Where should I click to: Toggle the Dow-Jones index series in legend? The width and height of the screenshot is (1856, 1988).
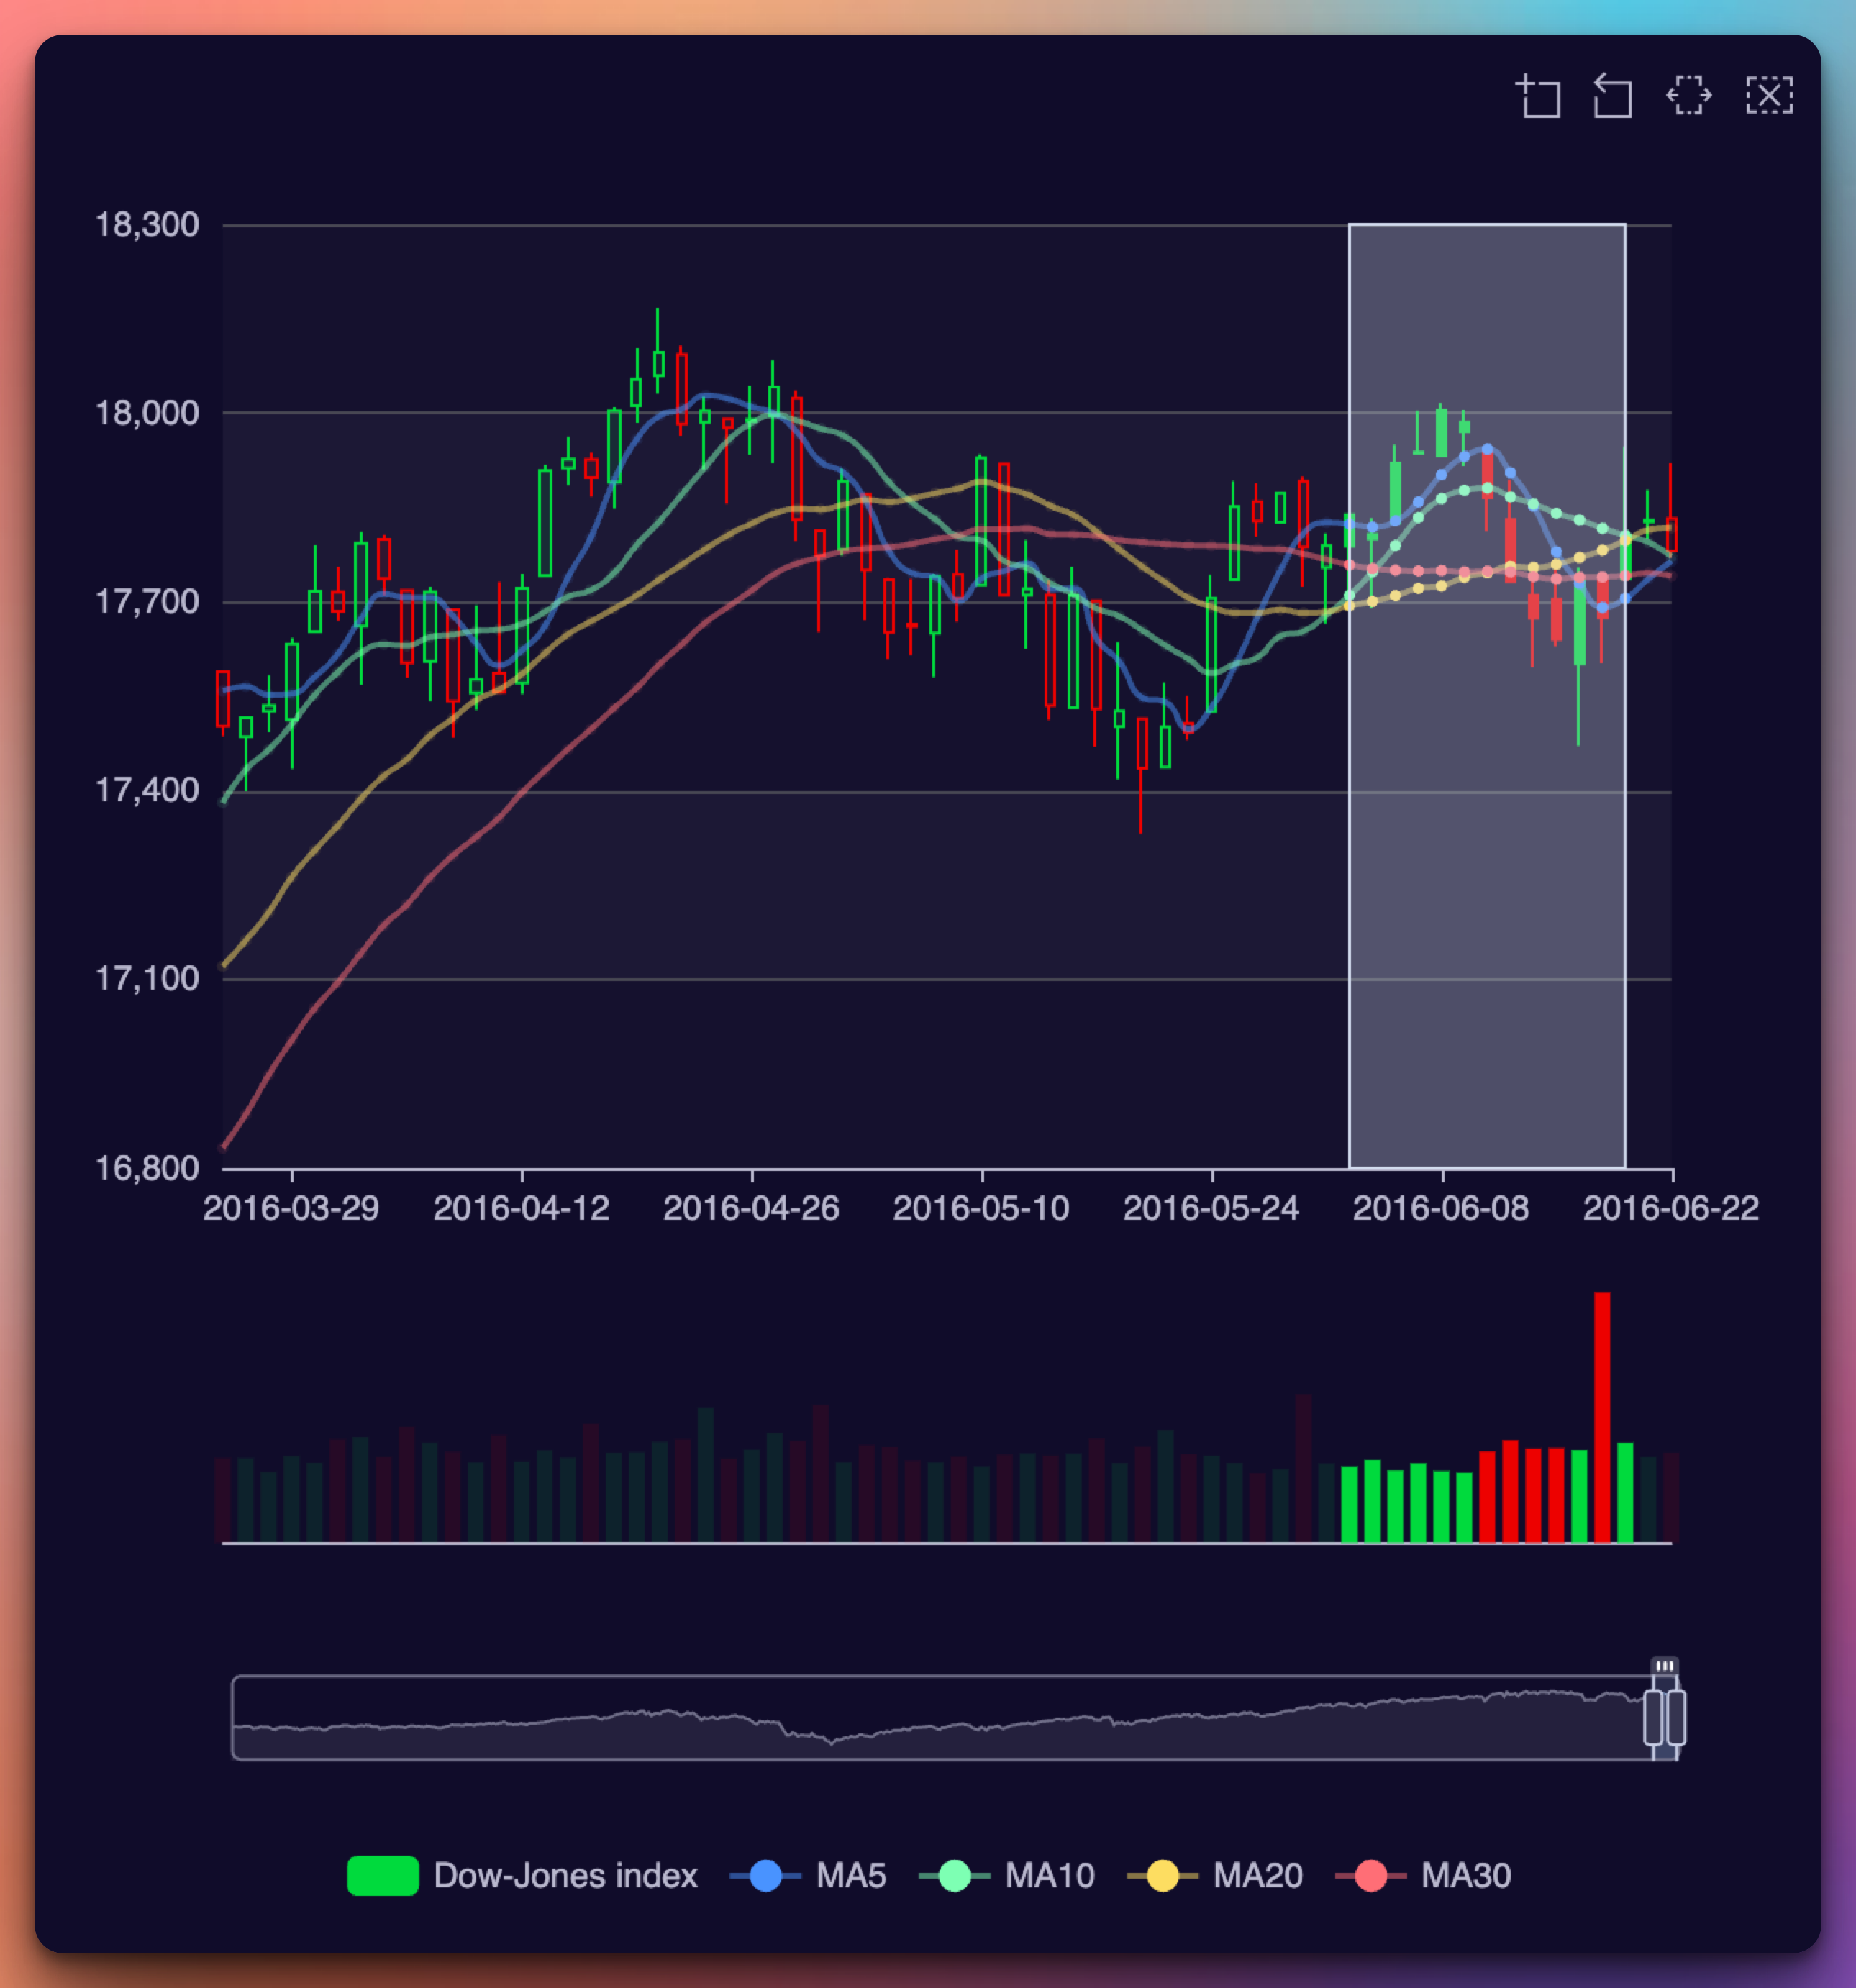[522, 1875]
